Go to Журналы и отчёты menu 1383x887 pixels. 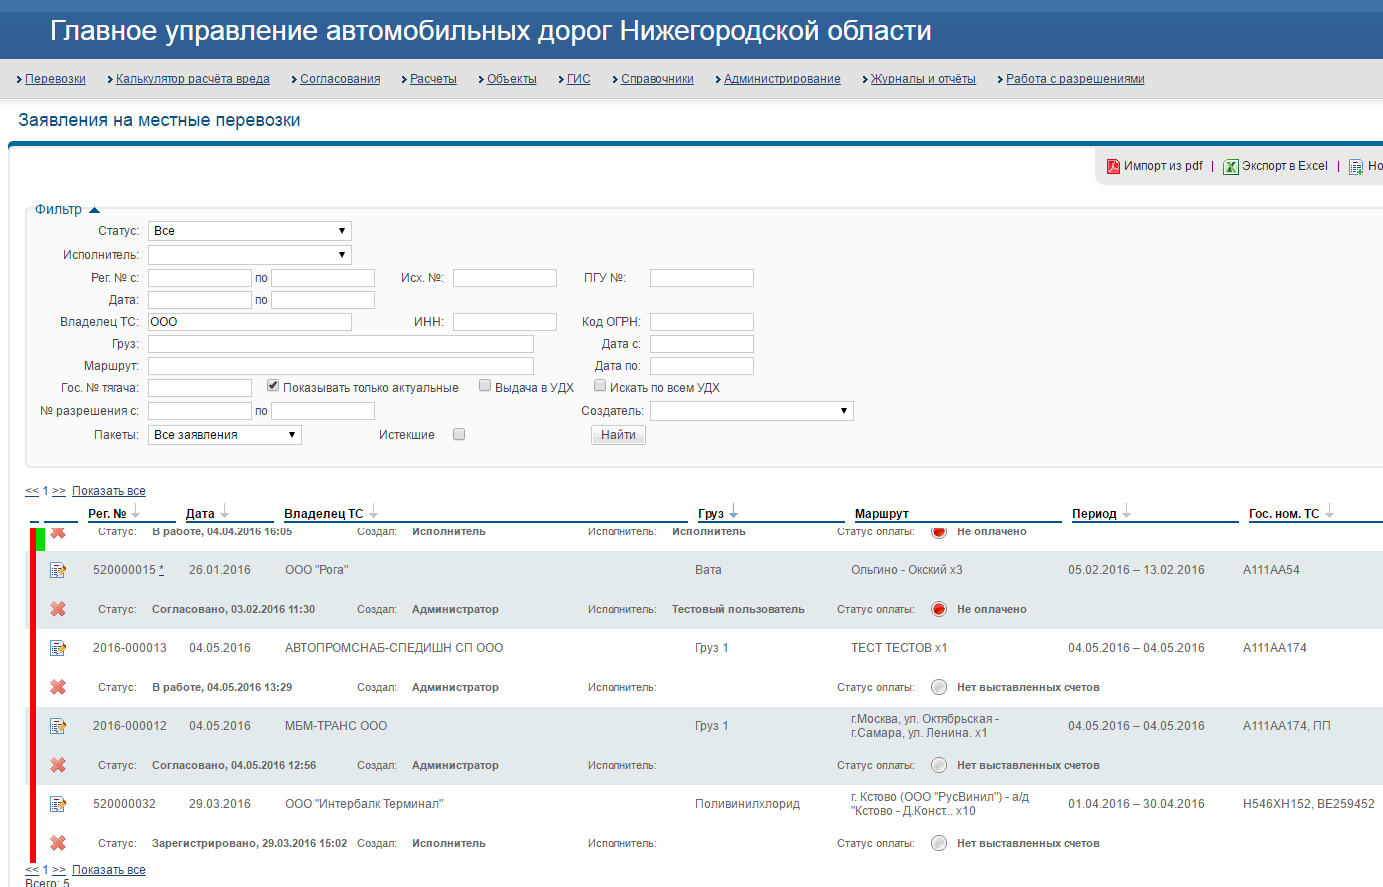click(x=922, y=79)
